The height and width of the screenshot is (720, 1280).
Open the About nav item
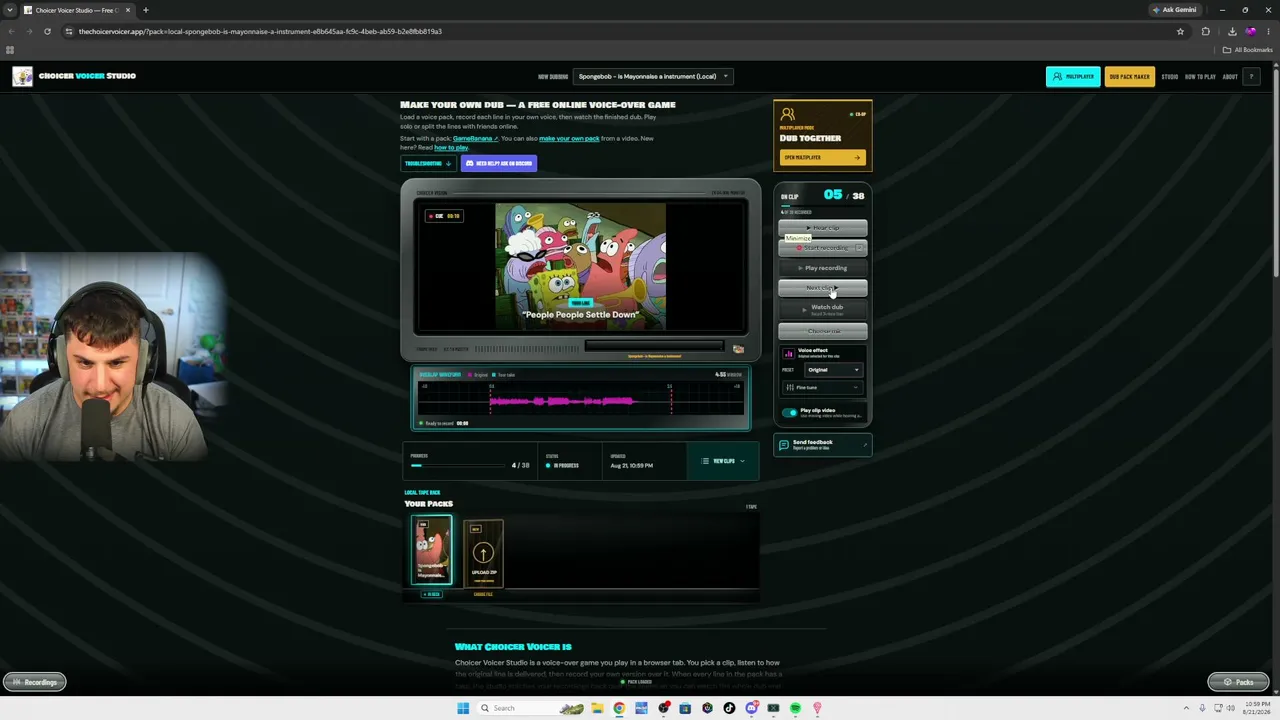[x=1230, y=76]
